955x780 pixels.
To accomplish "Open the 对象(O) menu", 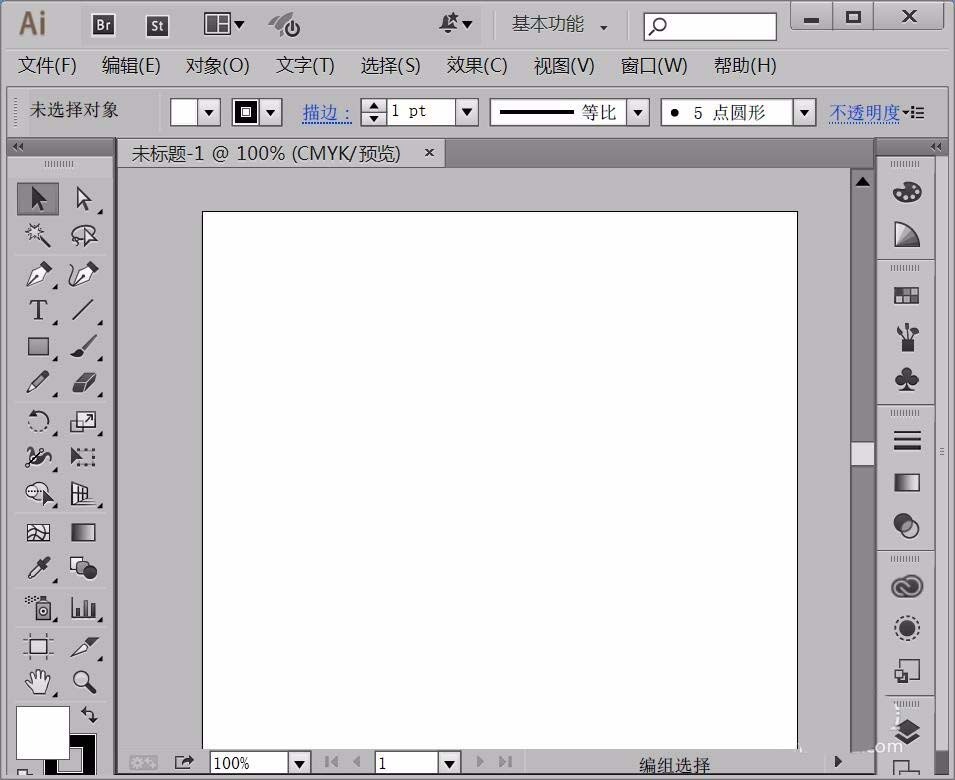I will [217, 65].
